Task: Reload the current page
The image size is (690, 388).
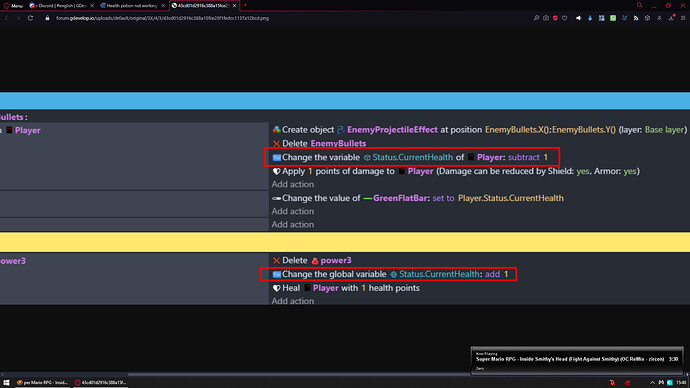Action: pyautogui.click(x=30, y=18)
